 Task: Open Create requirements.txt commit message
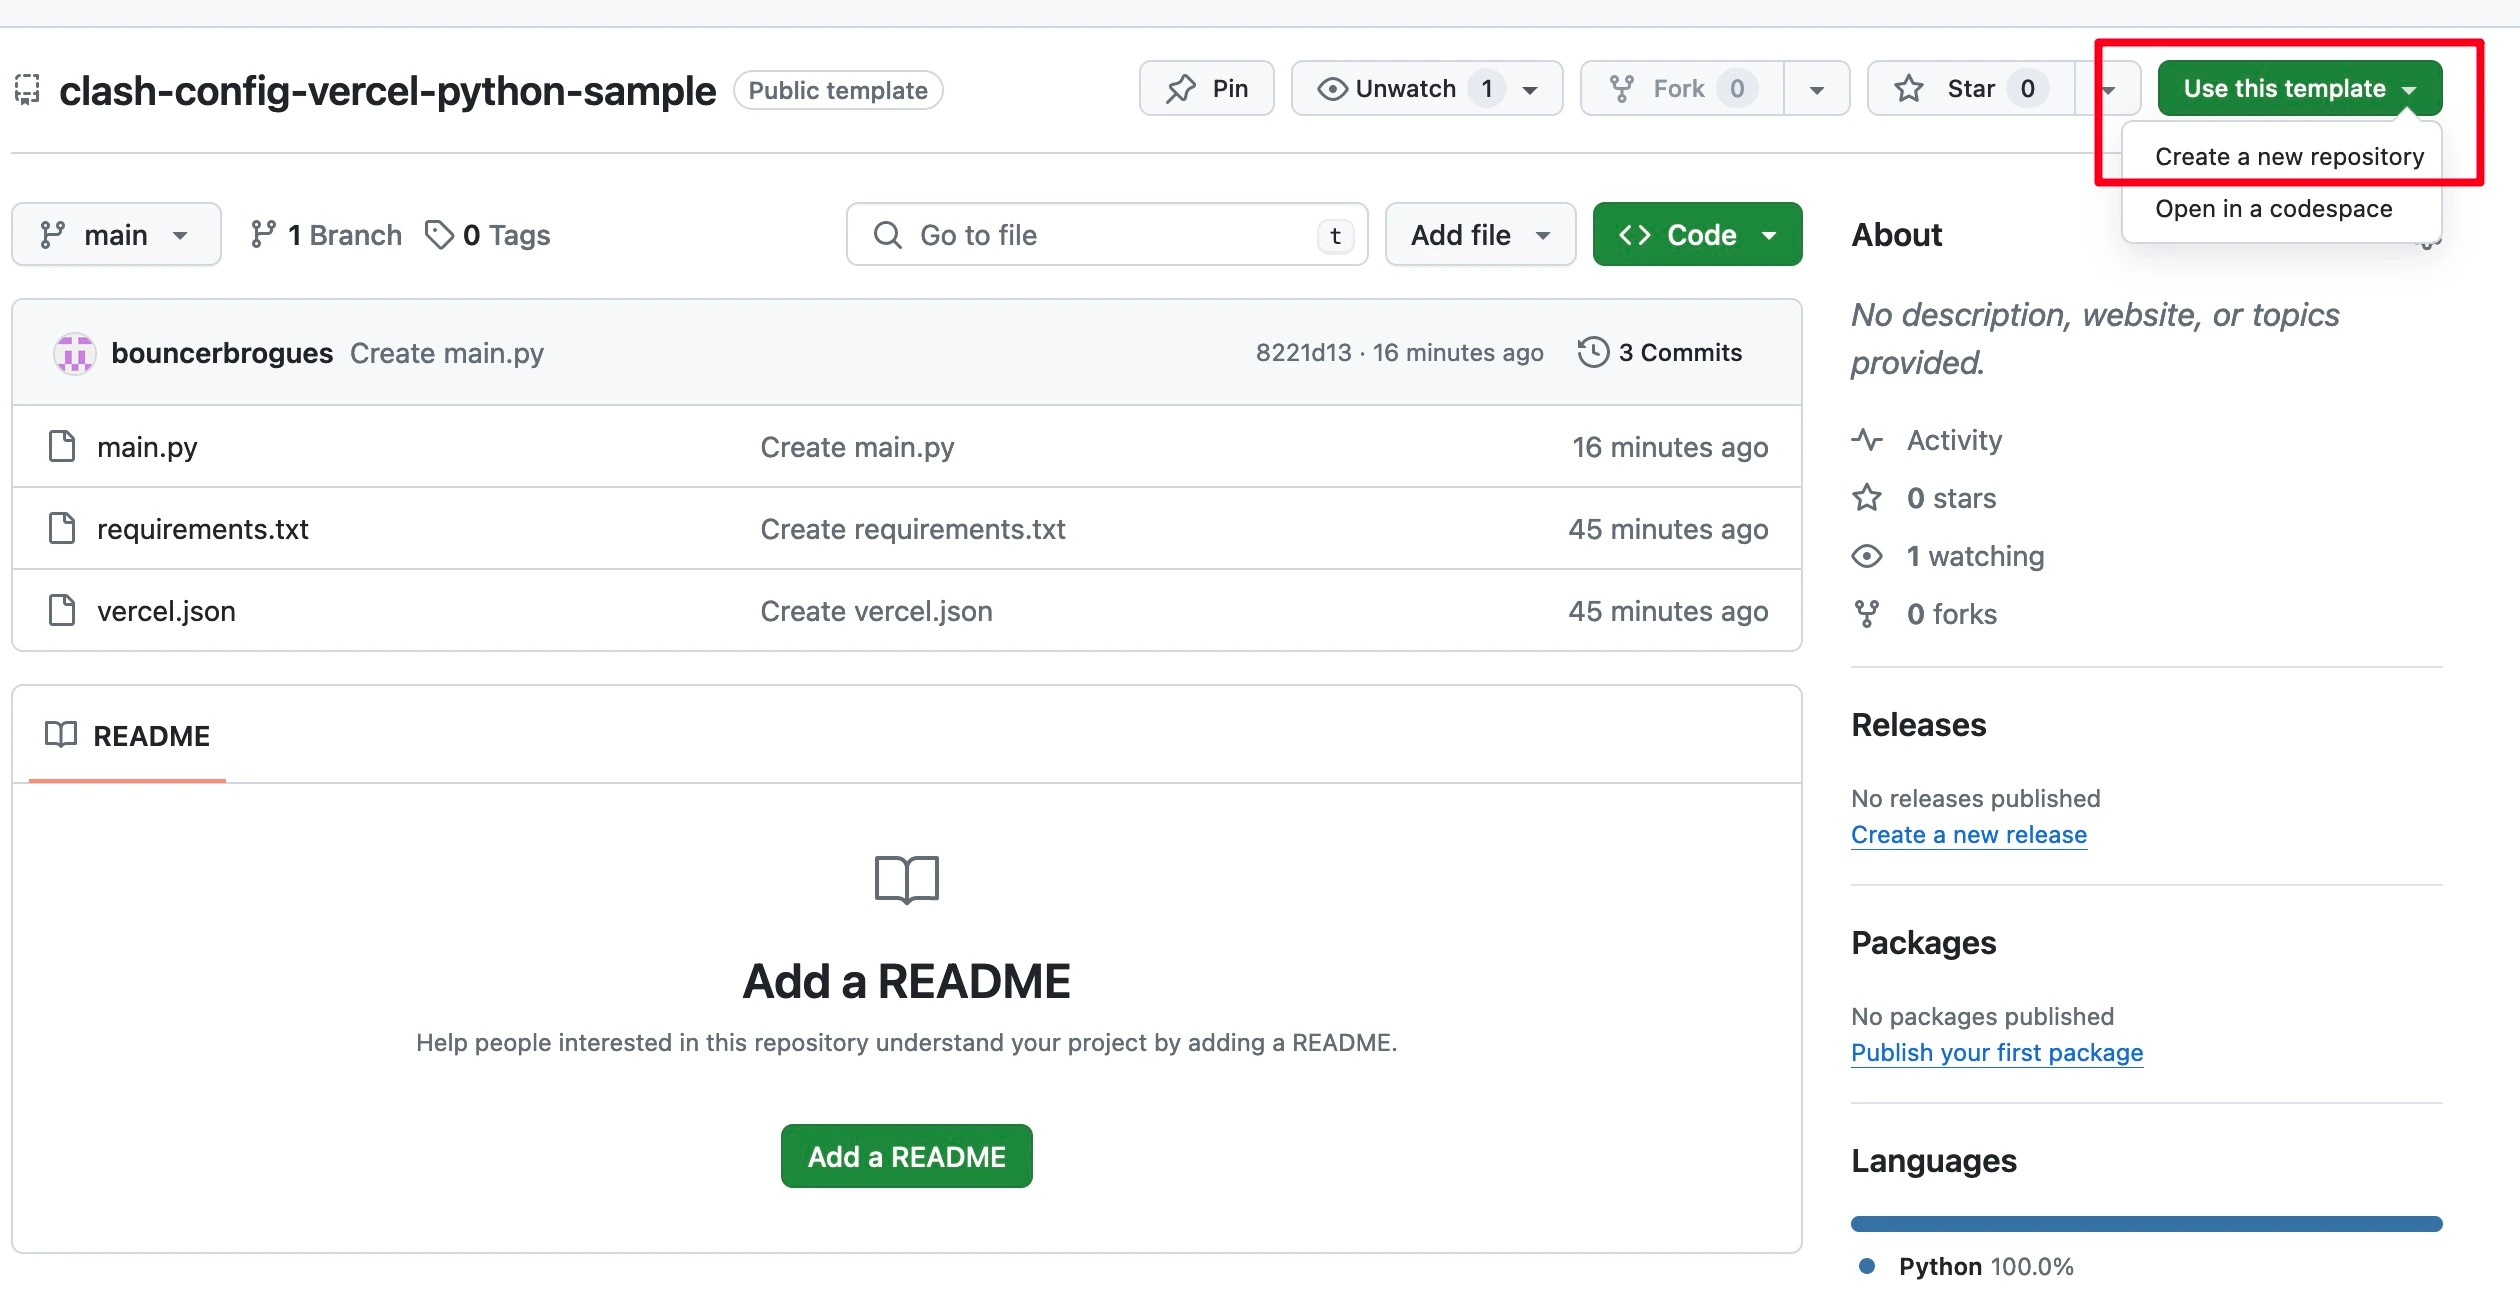coord(913,529)
